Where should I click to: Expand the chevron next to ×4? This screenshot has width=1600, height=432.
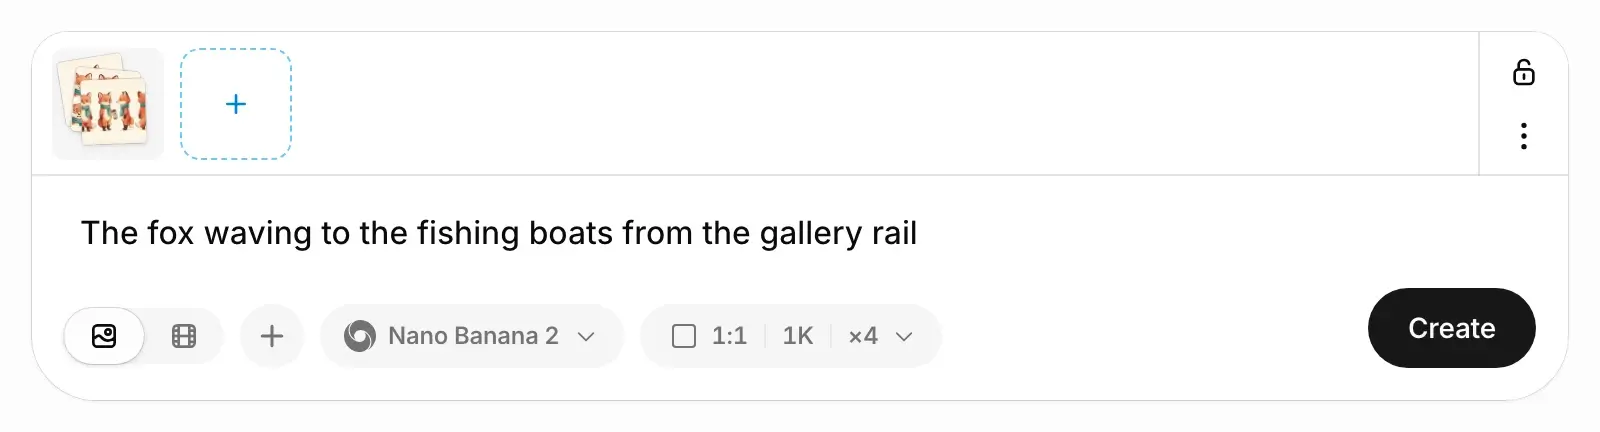tap(904, 336)
